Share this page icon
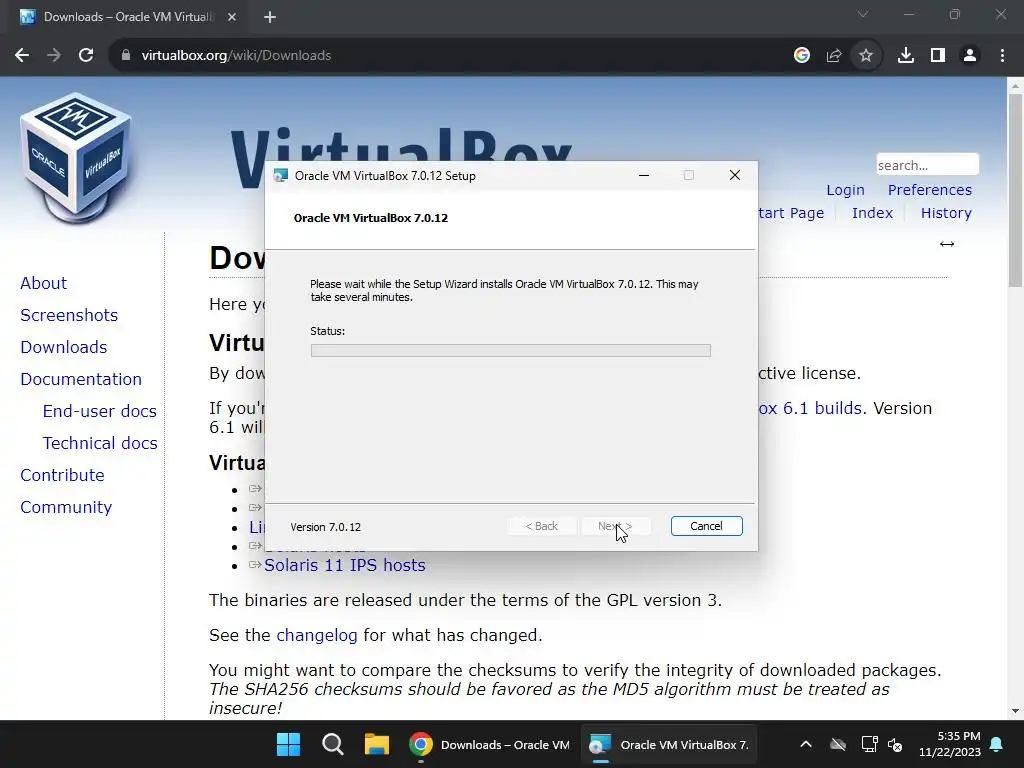Screen dimensions: 1024x768 (x=834, y=56)
